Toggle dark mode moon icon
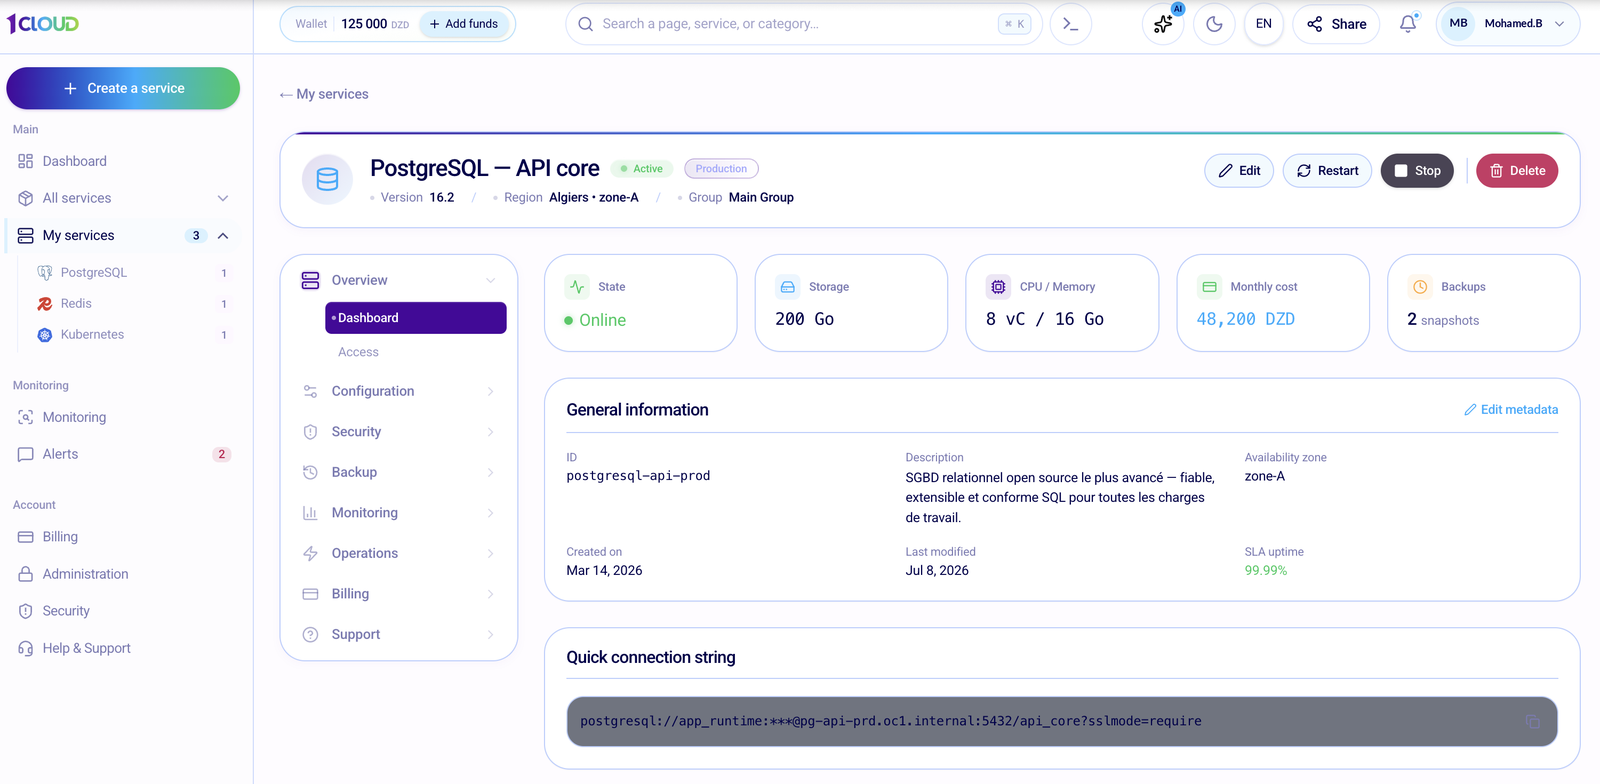The height and width of the screenshot is (784, 1600). 1214,24
